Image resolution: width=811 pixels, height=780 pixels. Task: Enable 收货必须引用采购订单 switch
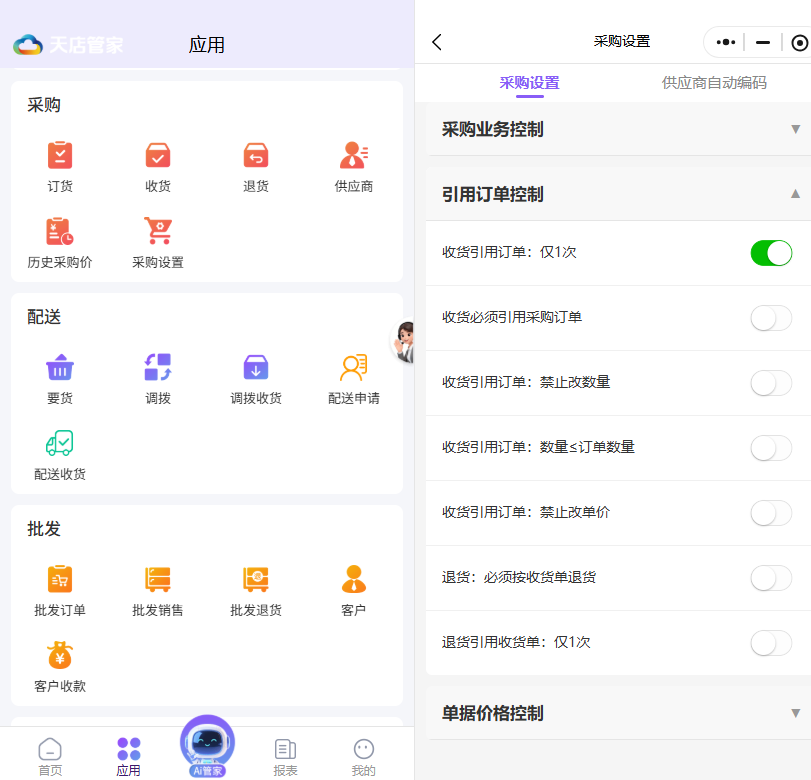[x=771, y=318]
